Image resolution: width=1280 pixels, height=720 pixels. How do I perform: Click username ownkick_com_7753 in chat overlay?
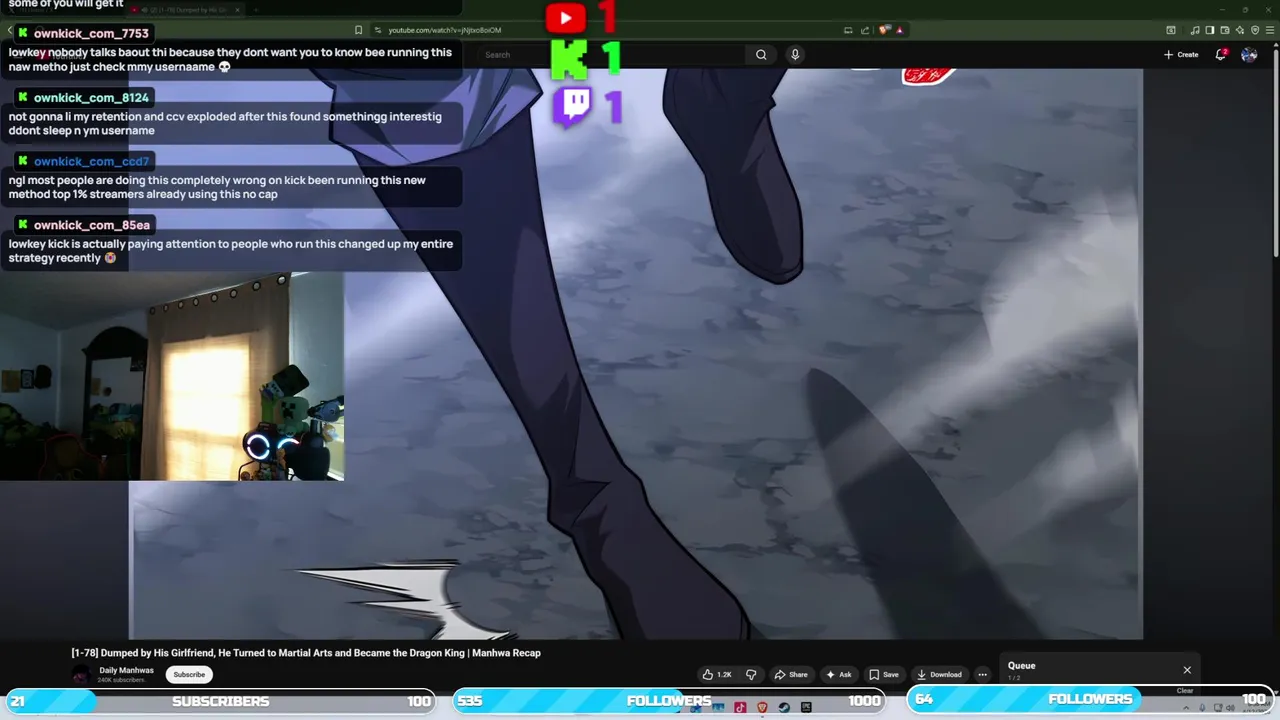coord(91,34)
